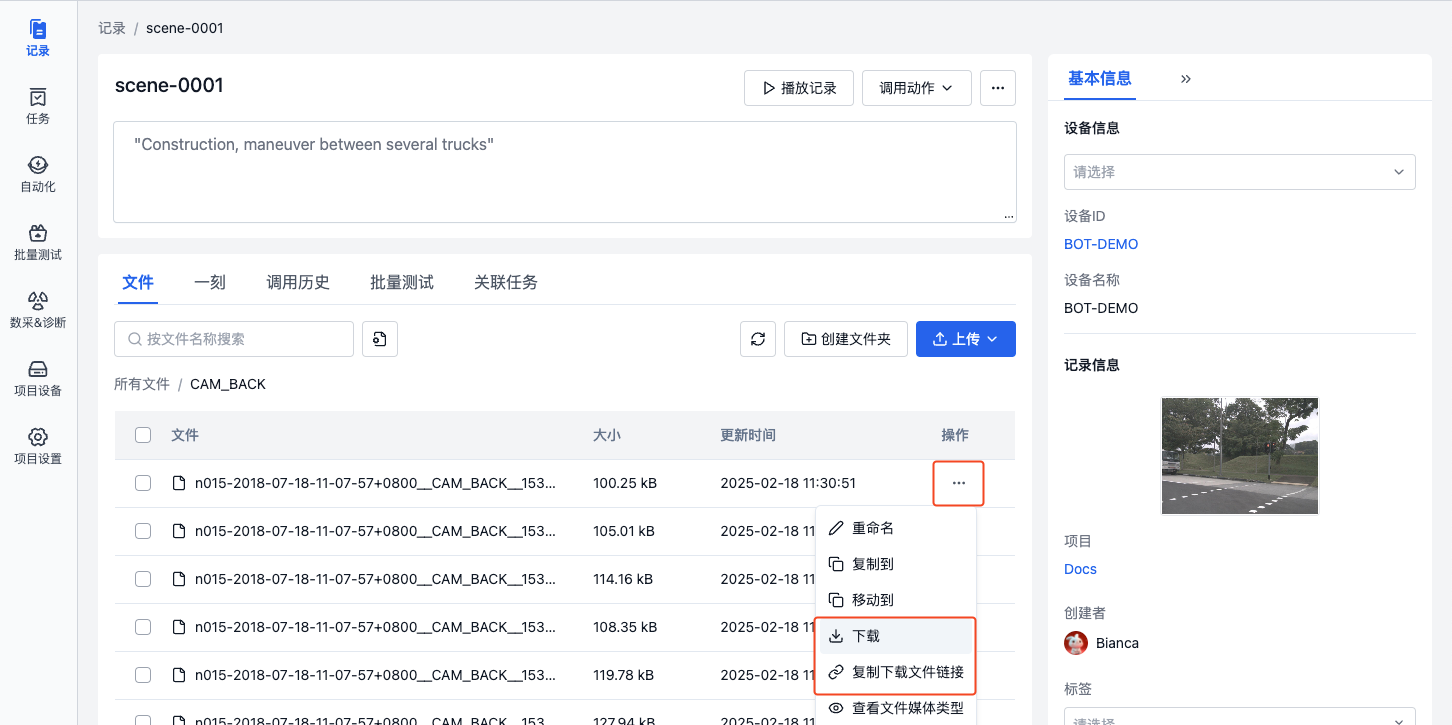The width and height of the screenshot is (1452, 725).
Task: Click the refresh file list icon
Action: [x=758, y=339]
